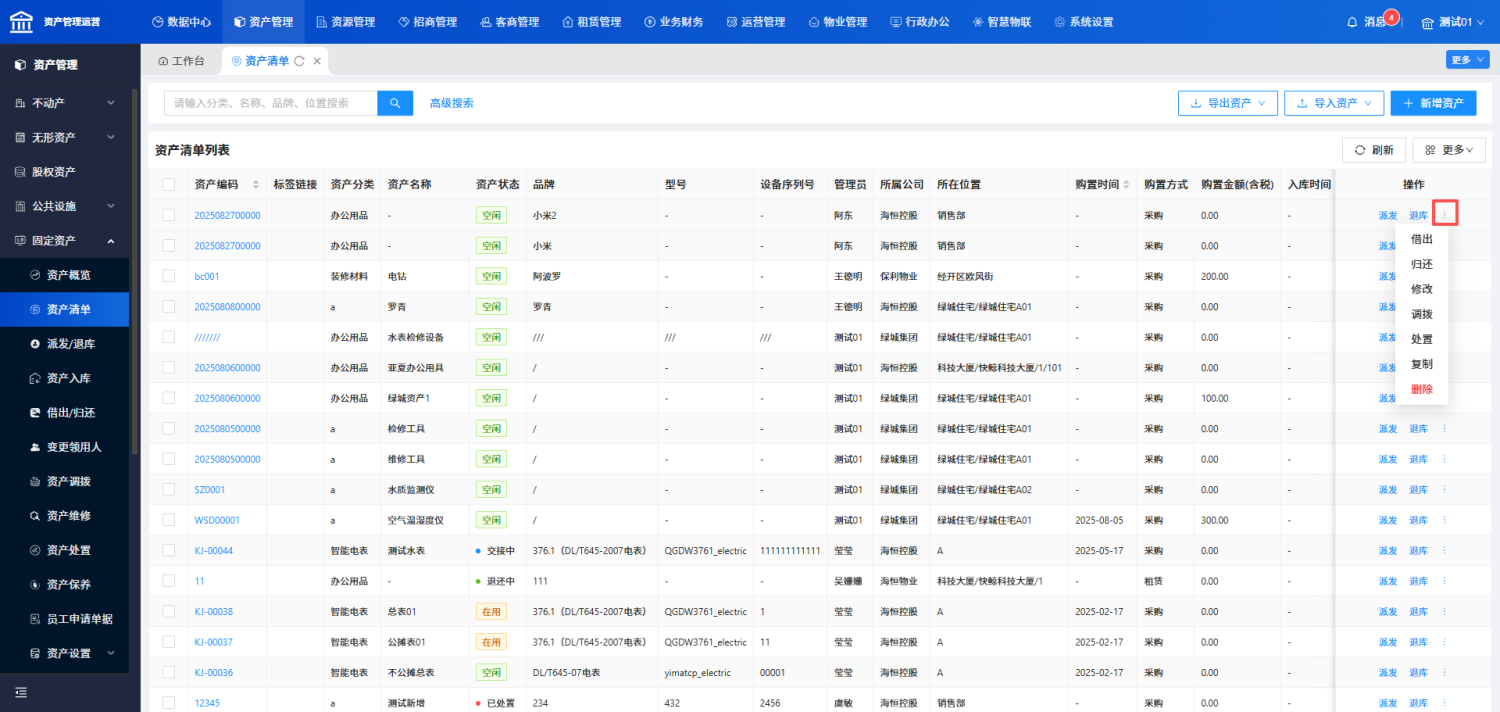Open the 导入资产 dropdown
This screenshot has height=712, width=1500.
coord(1334,103)
